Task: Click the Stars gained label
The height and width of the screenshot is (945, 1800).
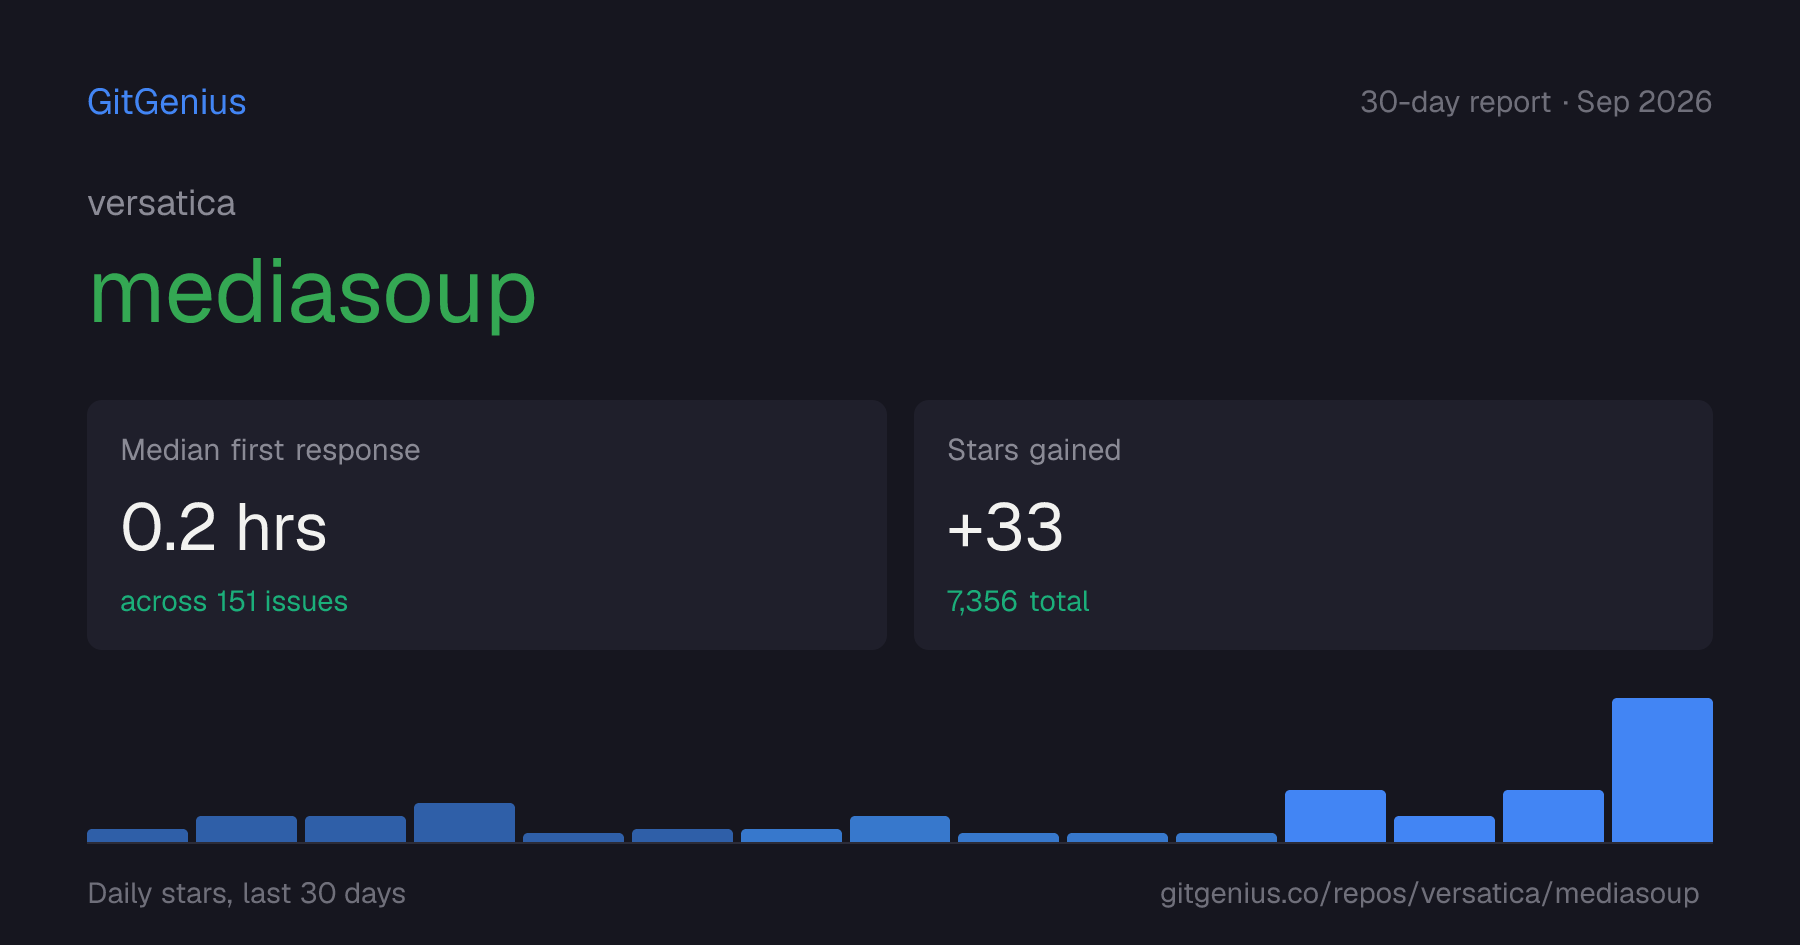Action: [1034, 450]
